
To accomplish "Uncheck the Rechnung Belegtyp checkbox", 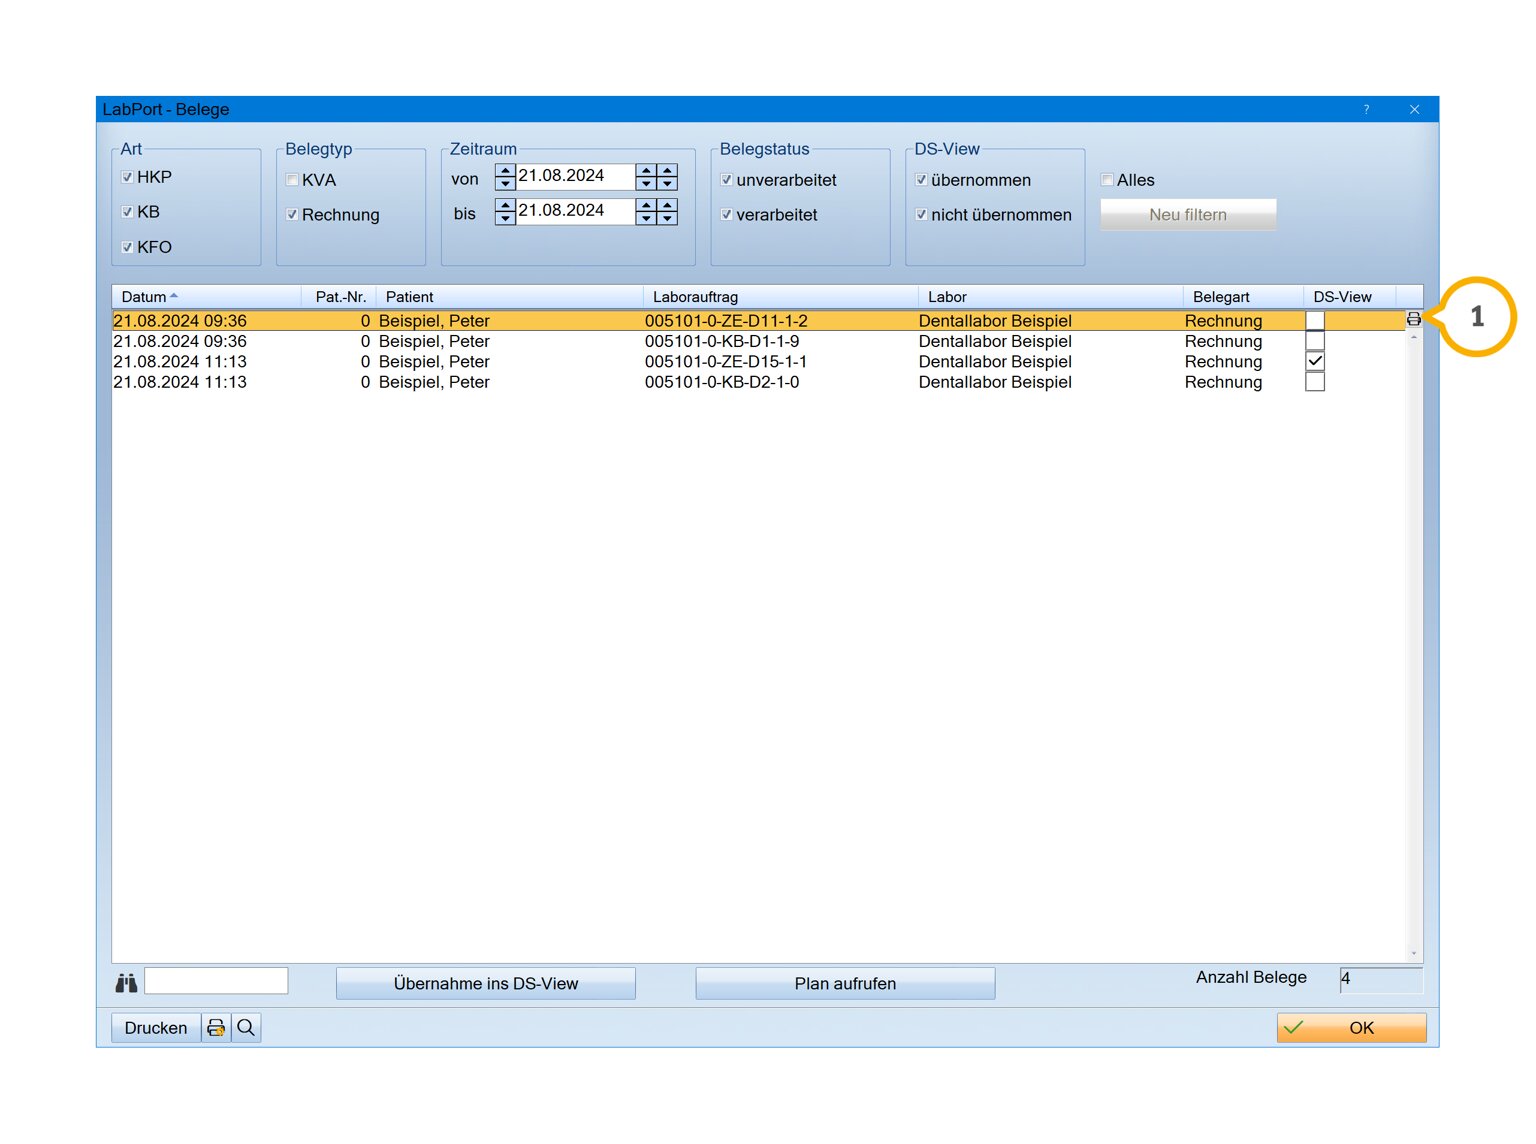I will (x=292, y=215).
